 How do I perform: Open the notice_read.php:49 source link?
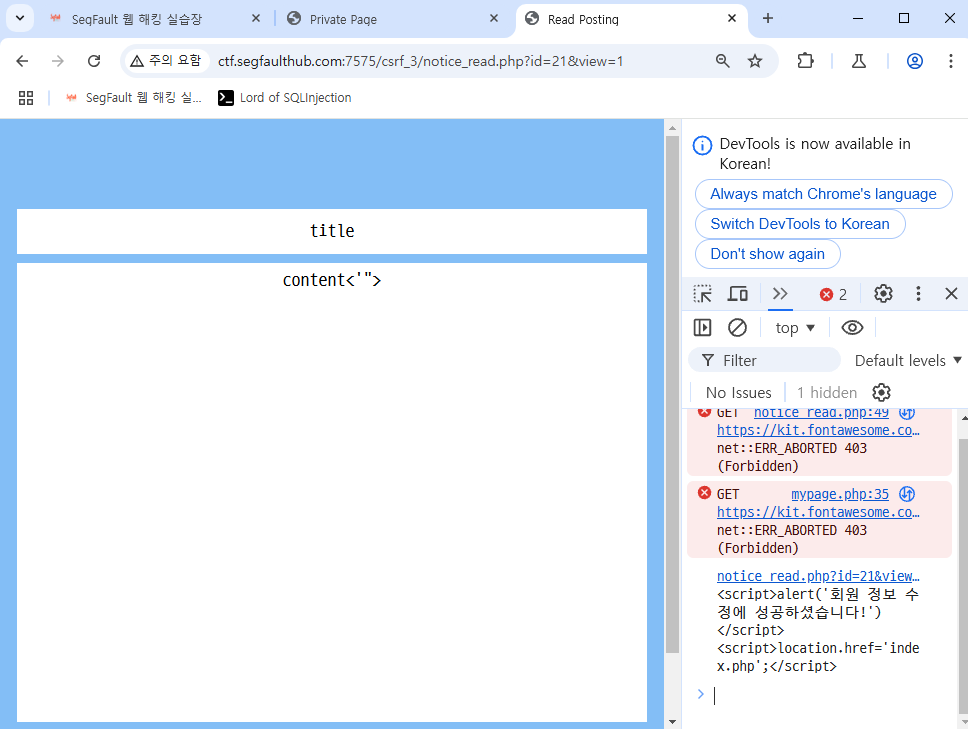point(820,412)
